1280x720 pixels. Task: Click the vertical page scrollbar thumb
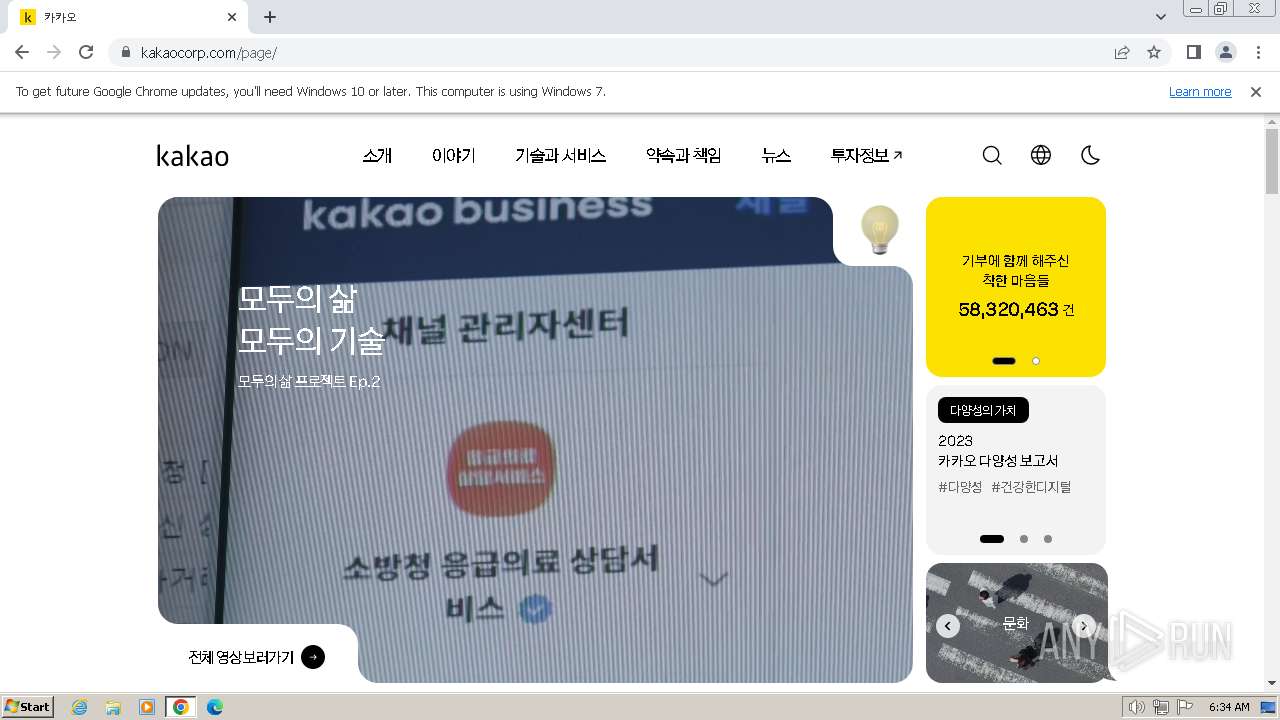pyautogui.click(x=1272, y=161)
